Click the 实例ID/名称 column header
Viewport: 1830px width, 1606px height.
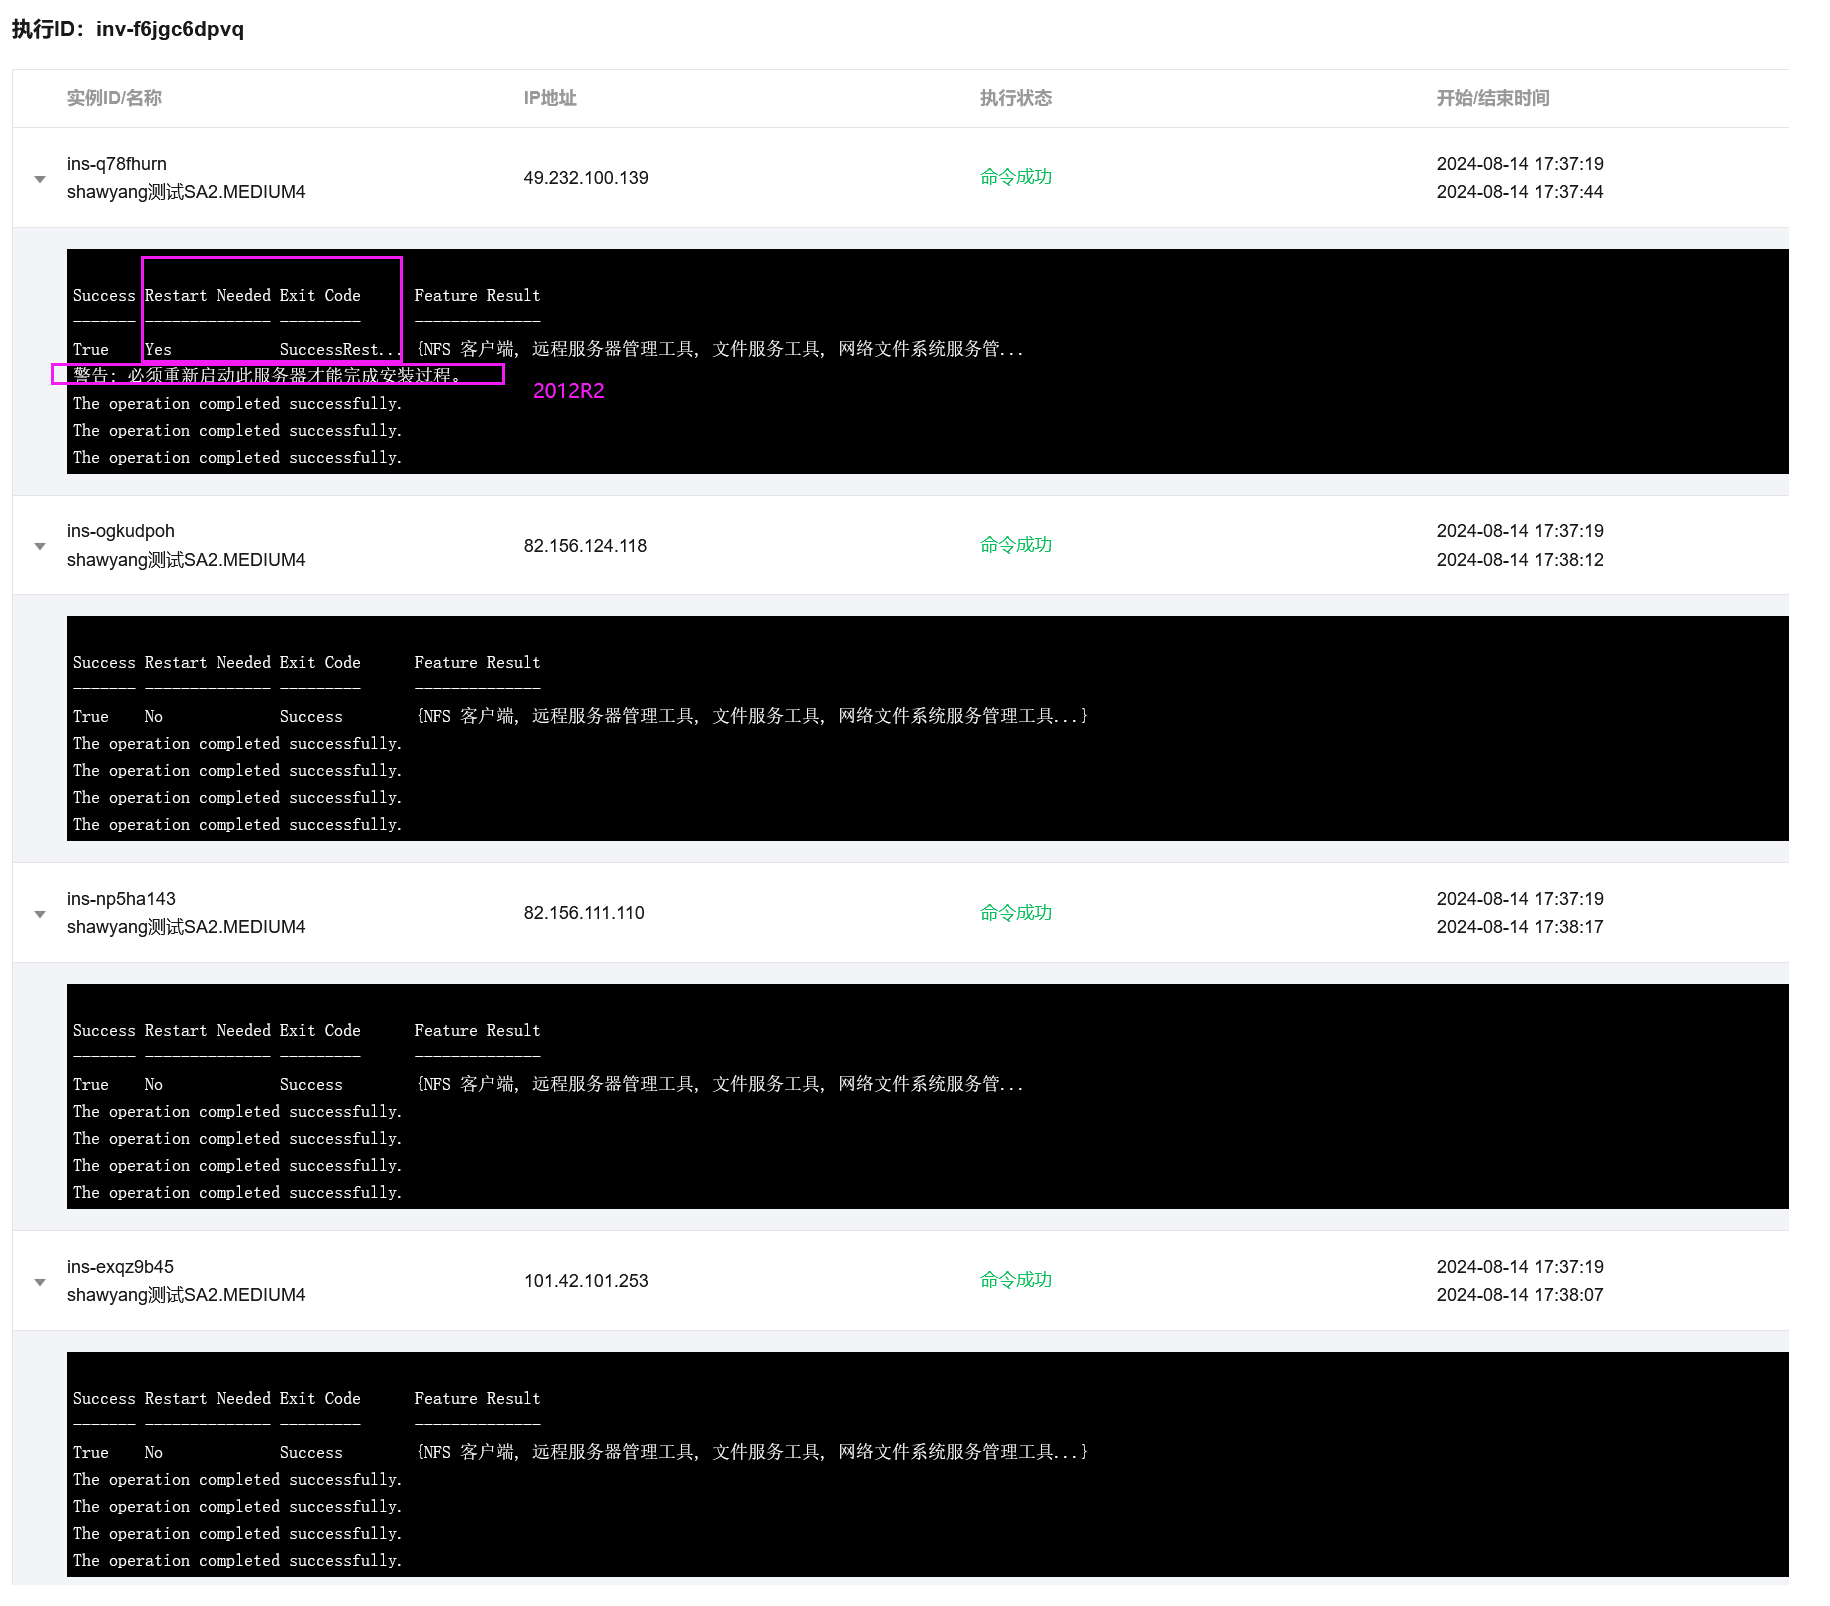click(114, 98)
